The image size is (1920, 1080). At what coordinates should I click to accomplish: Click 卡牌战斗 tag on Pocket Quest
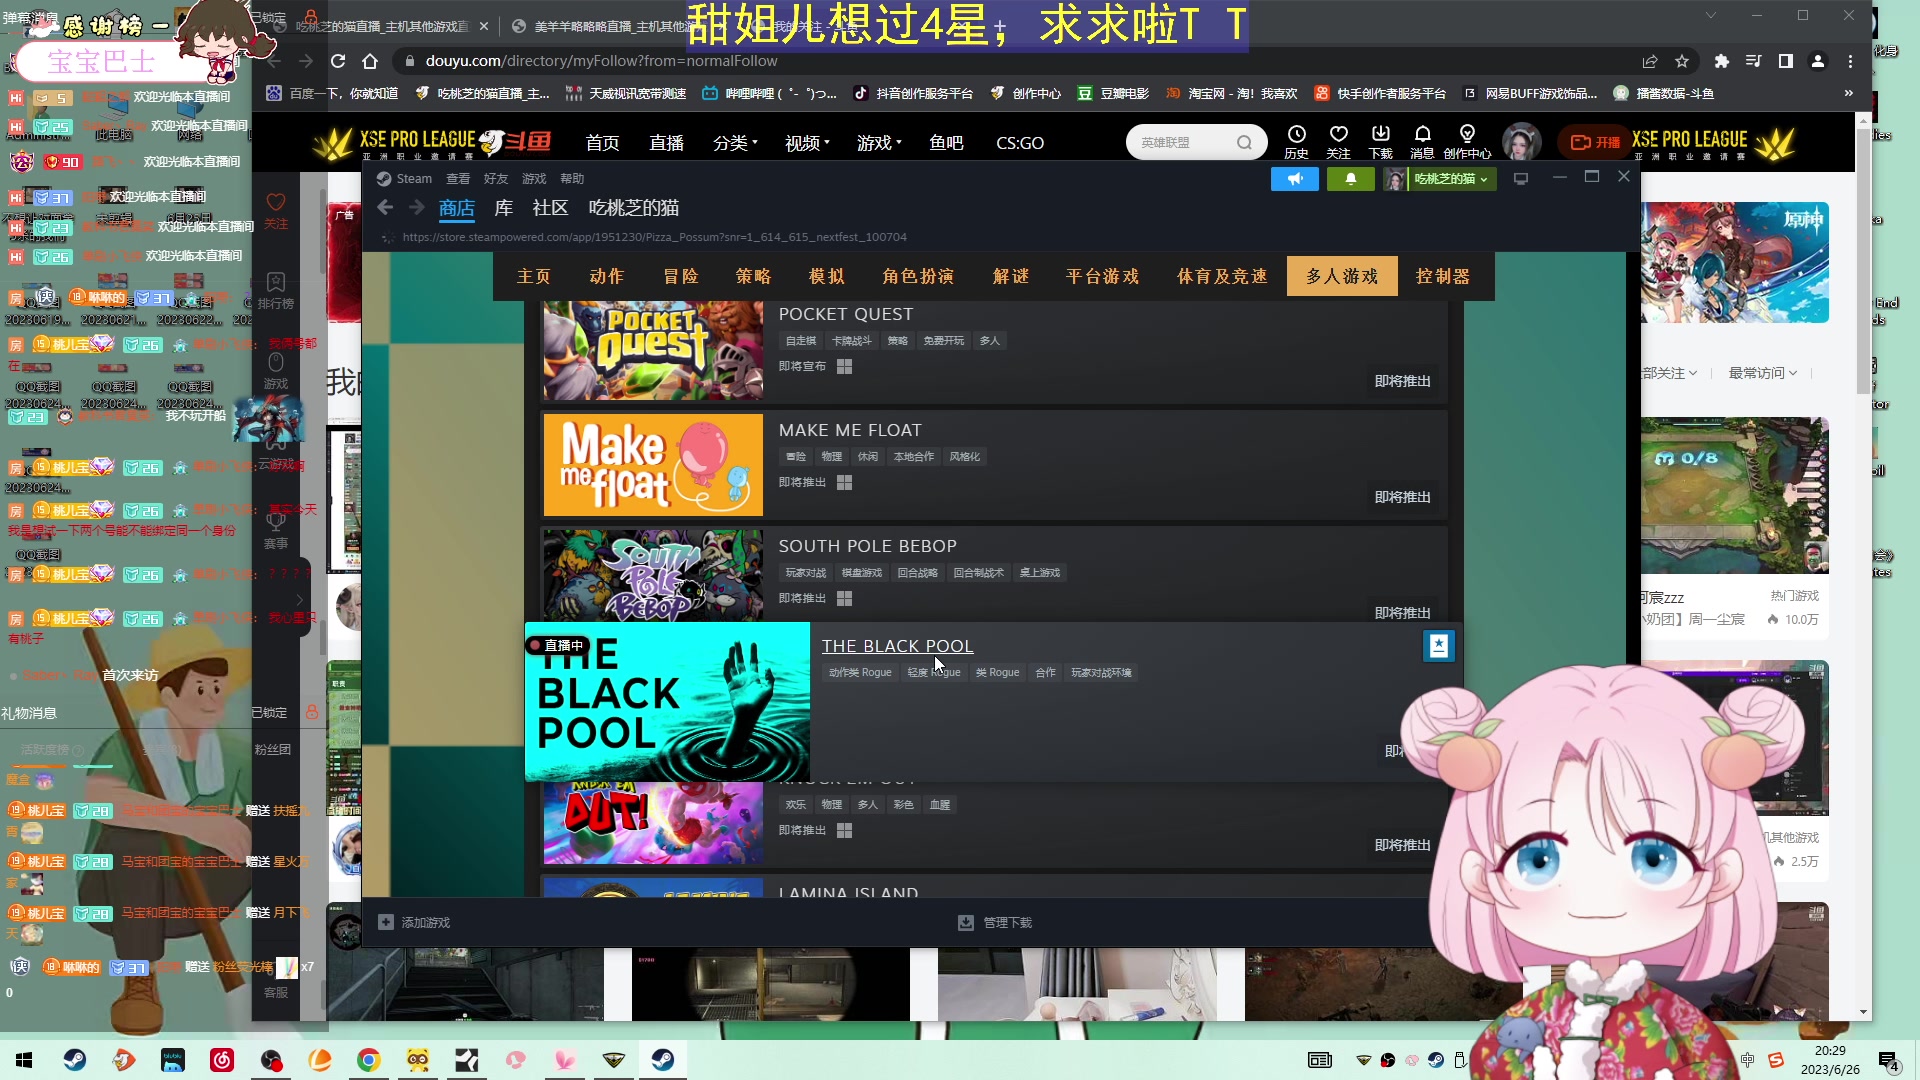[x=851, y=341]
